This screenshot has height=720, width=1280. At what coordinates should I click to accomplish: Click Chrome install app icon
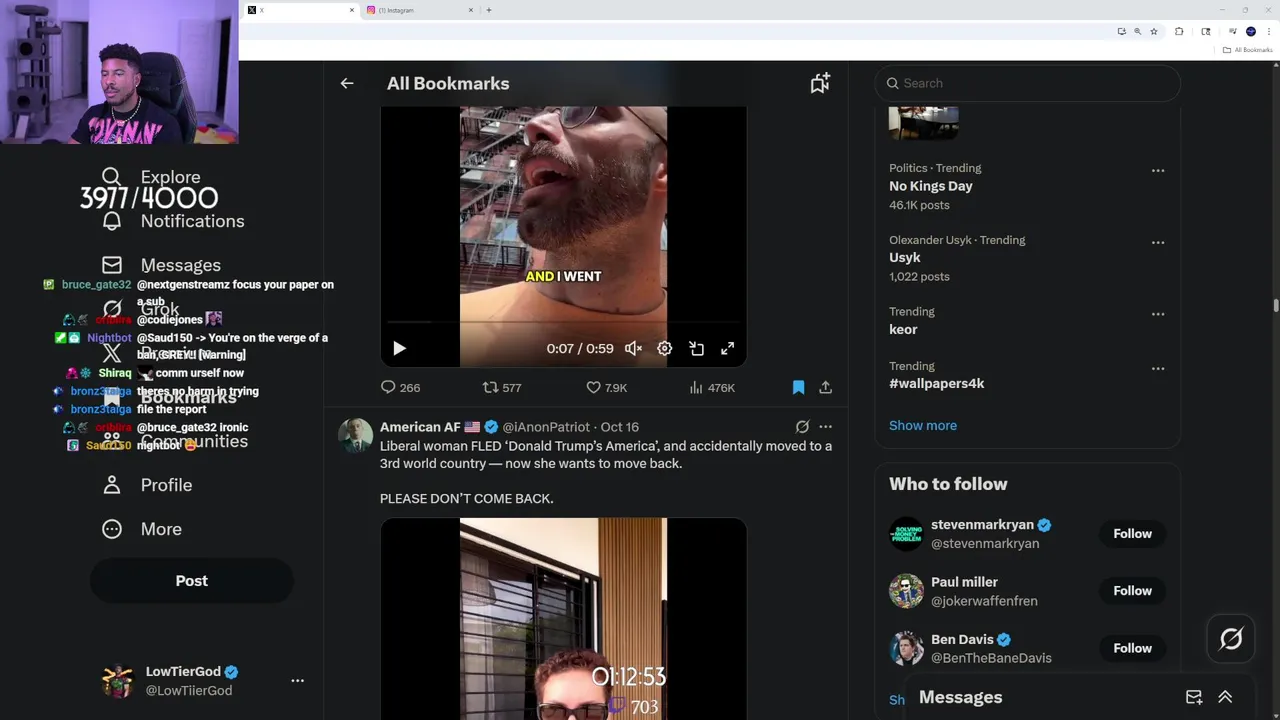pos(1121,31)
